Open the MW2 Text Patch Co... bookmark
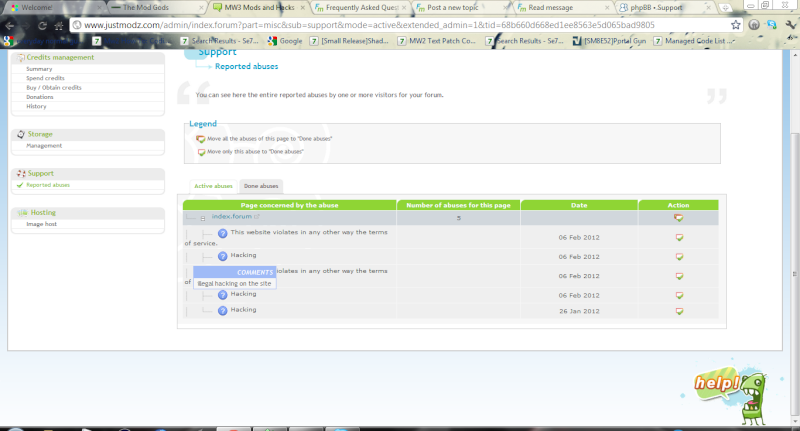 tap(437, 41)
